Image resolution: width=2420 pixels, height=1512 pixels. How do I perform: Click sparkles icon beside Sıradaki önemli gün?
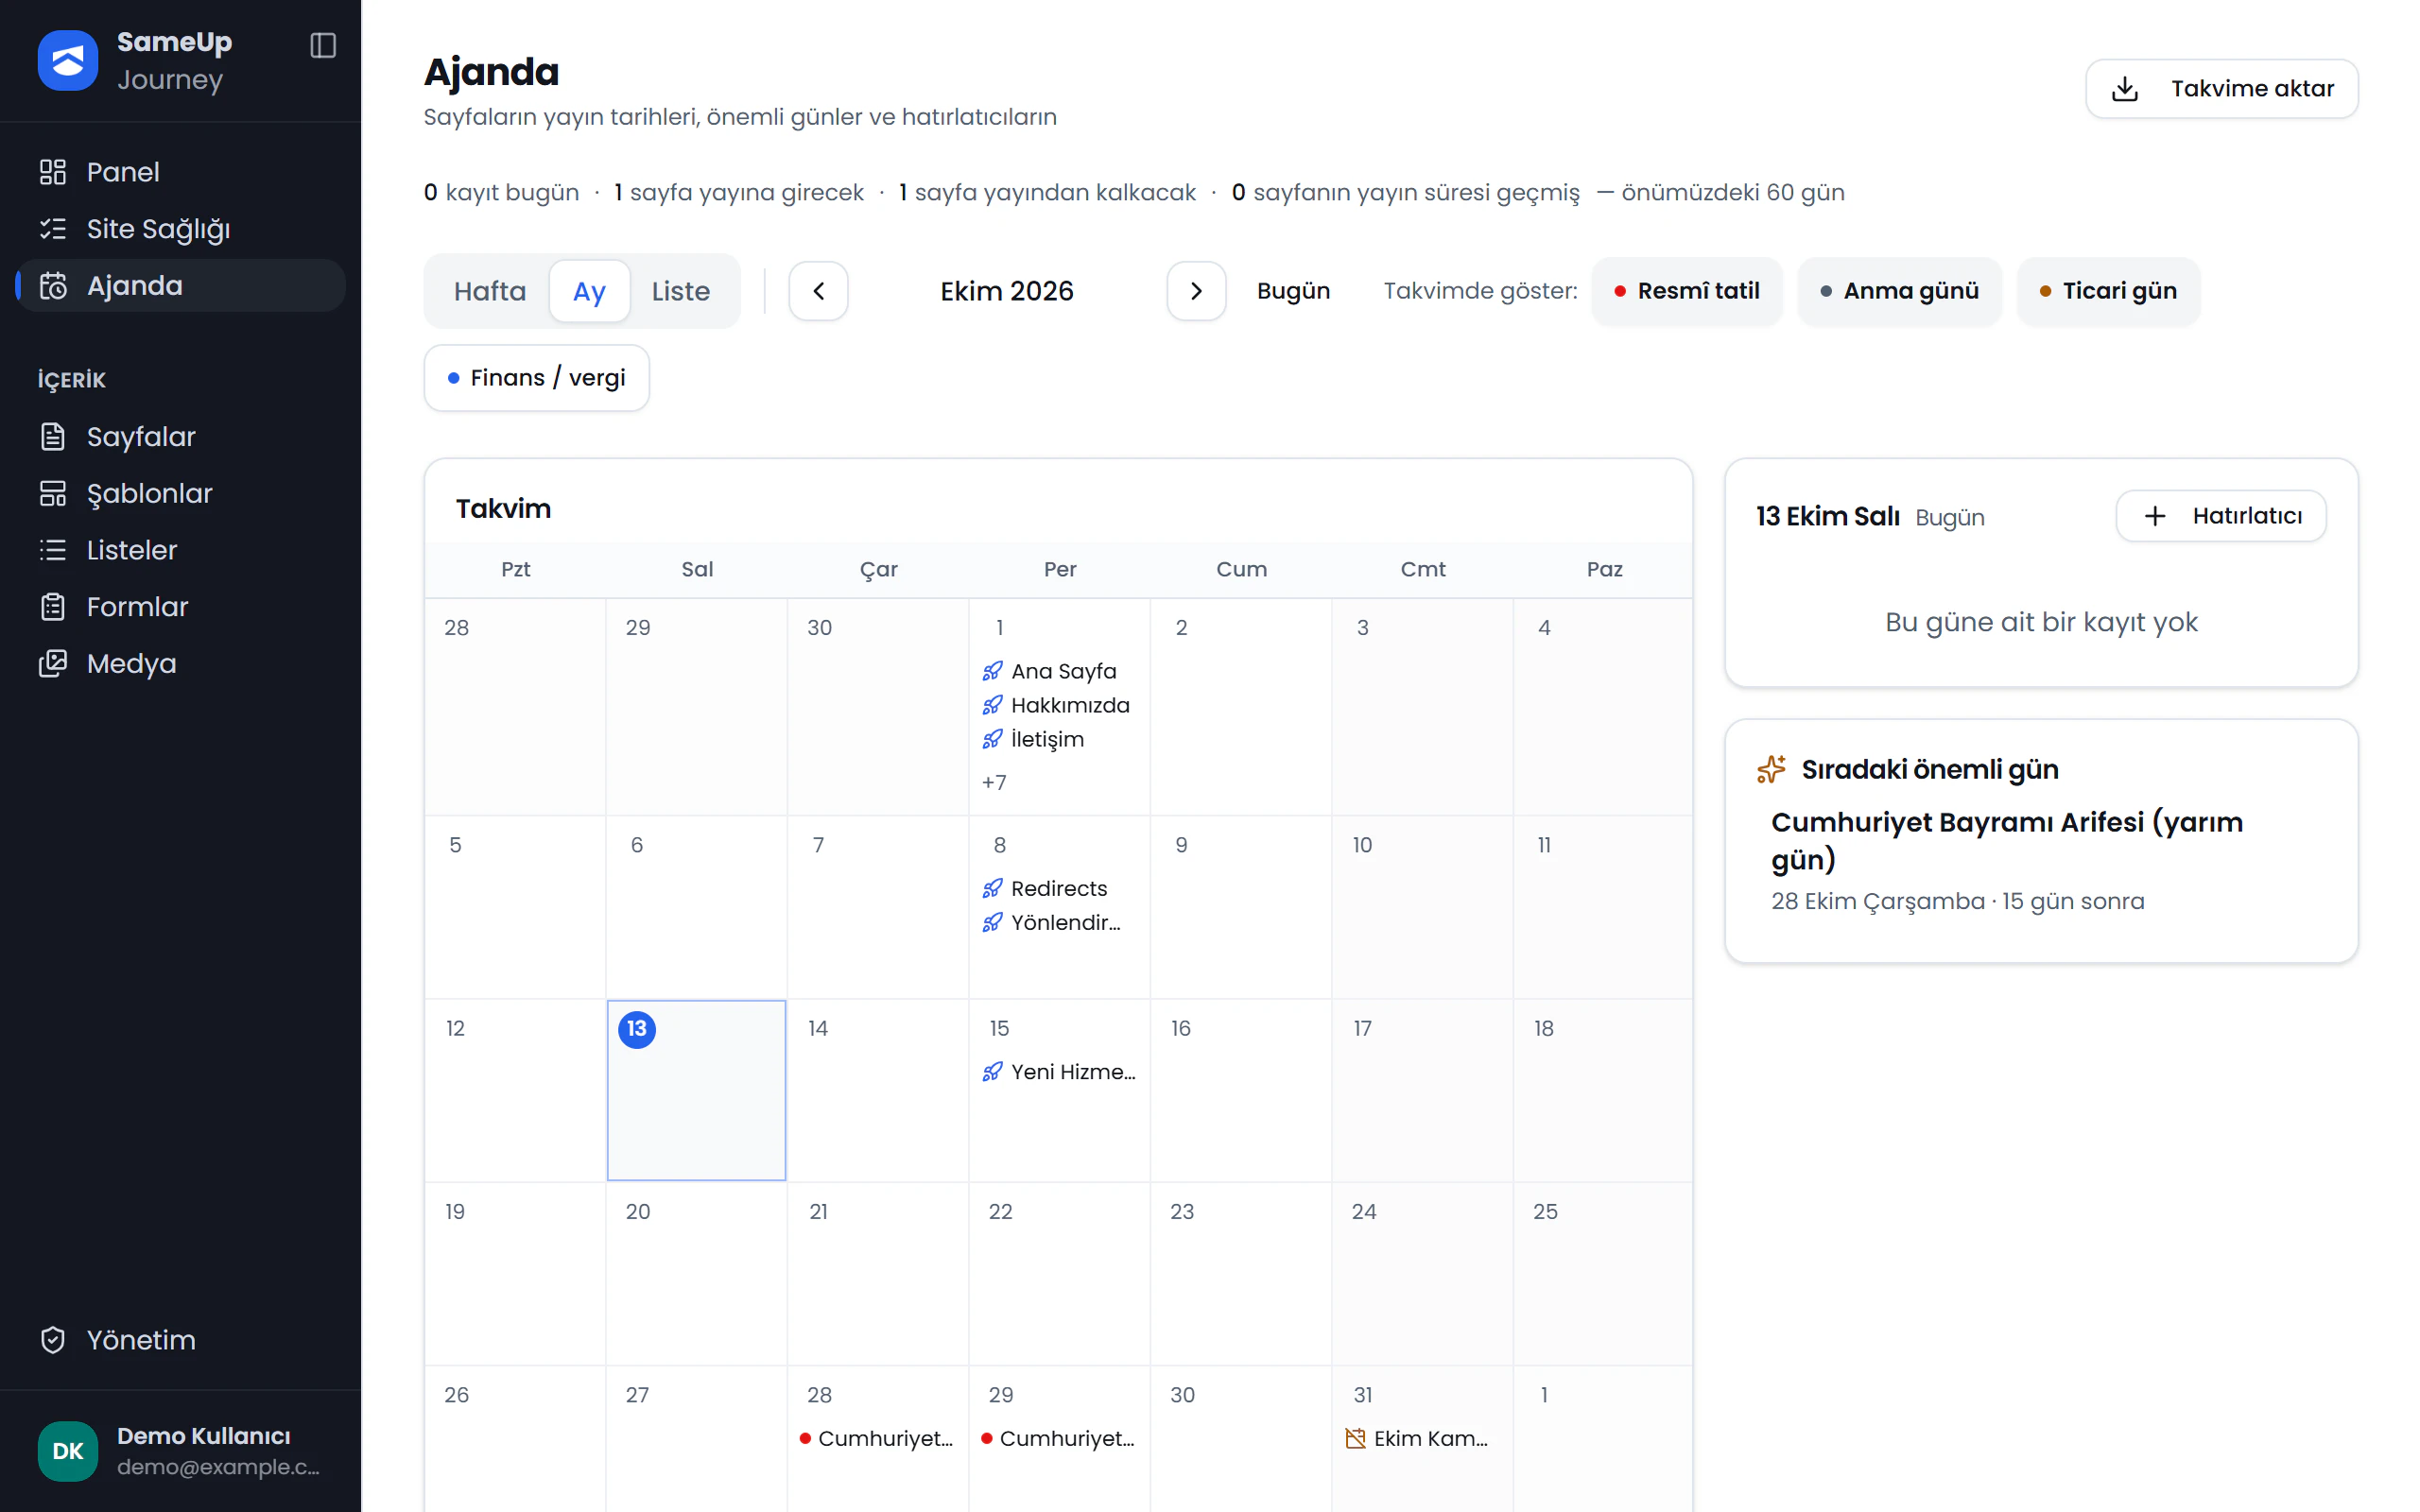click(1771, 769)
